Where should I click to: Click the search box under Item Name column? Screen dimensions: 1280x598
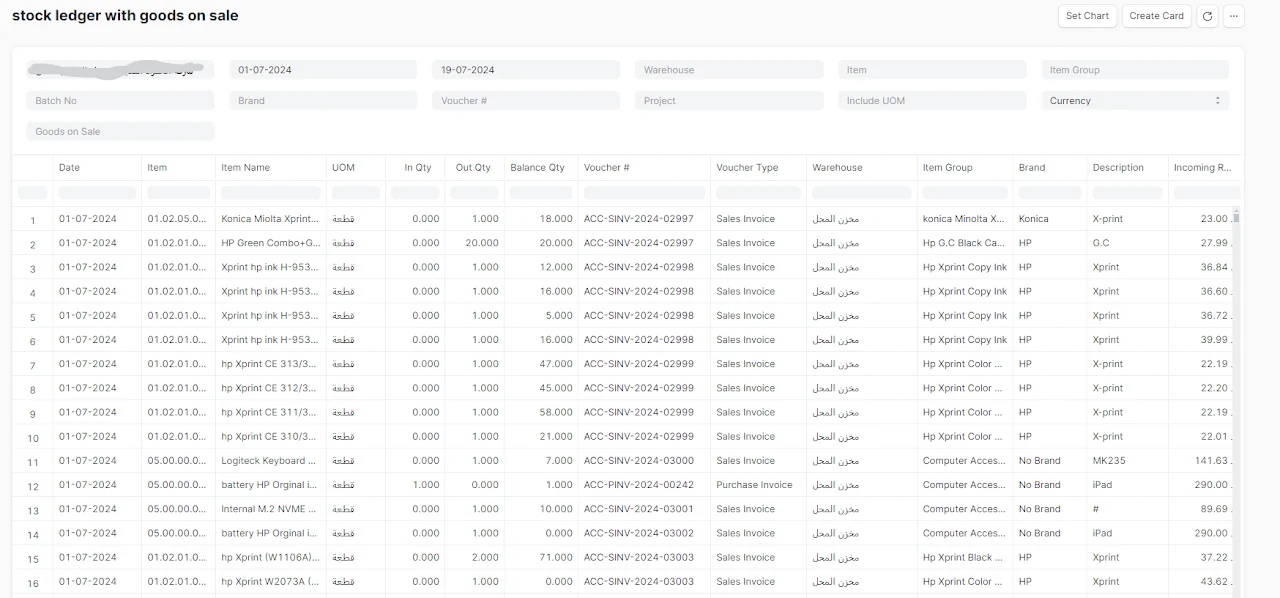pyautogui.click(x=271, y=192)
